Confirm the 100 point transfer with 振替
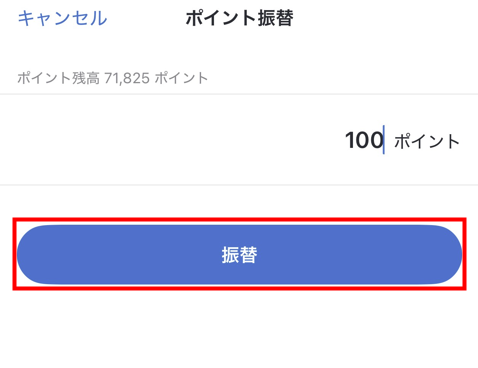The image size is (478, 368). coord(239,255)
